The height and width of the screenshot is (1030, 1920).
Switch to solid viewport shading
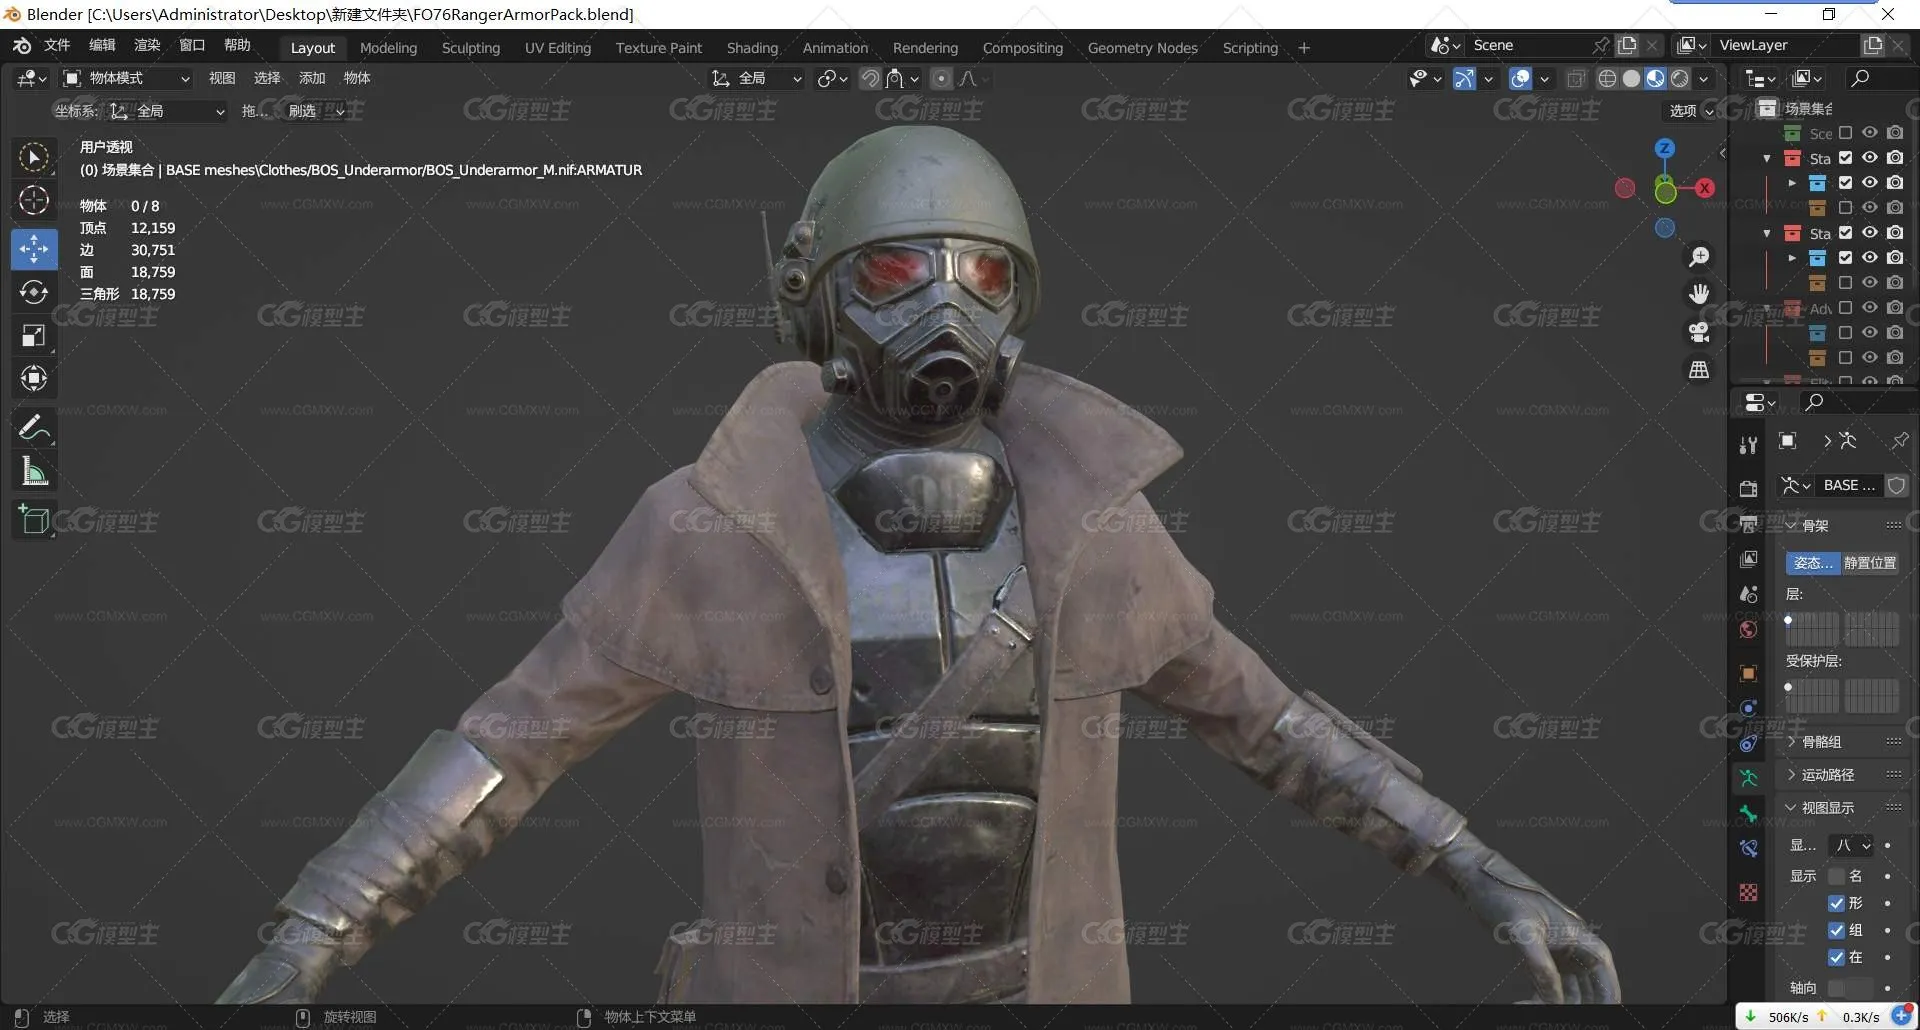click(x=1631, y=78)
